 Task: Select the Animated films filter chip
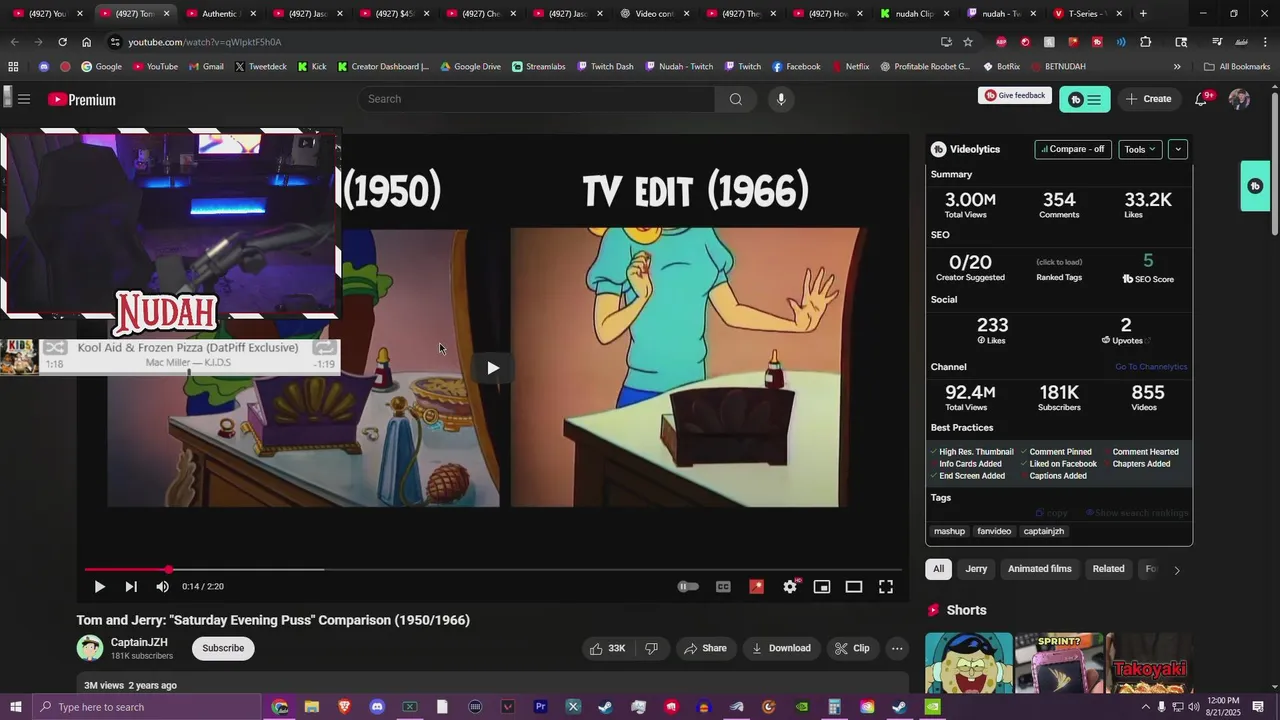(1039, 569)
